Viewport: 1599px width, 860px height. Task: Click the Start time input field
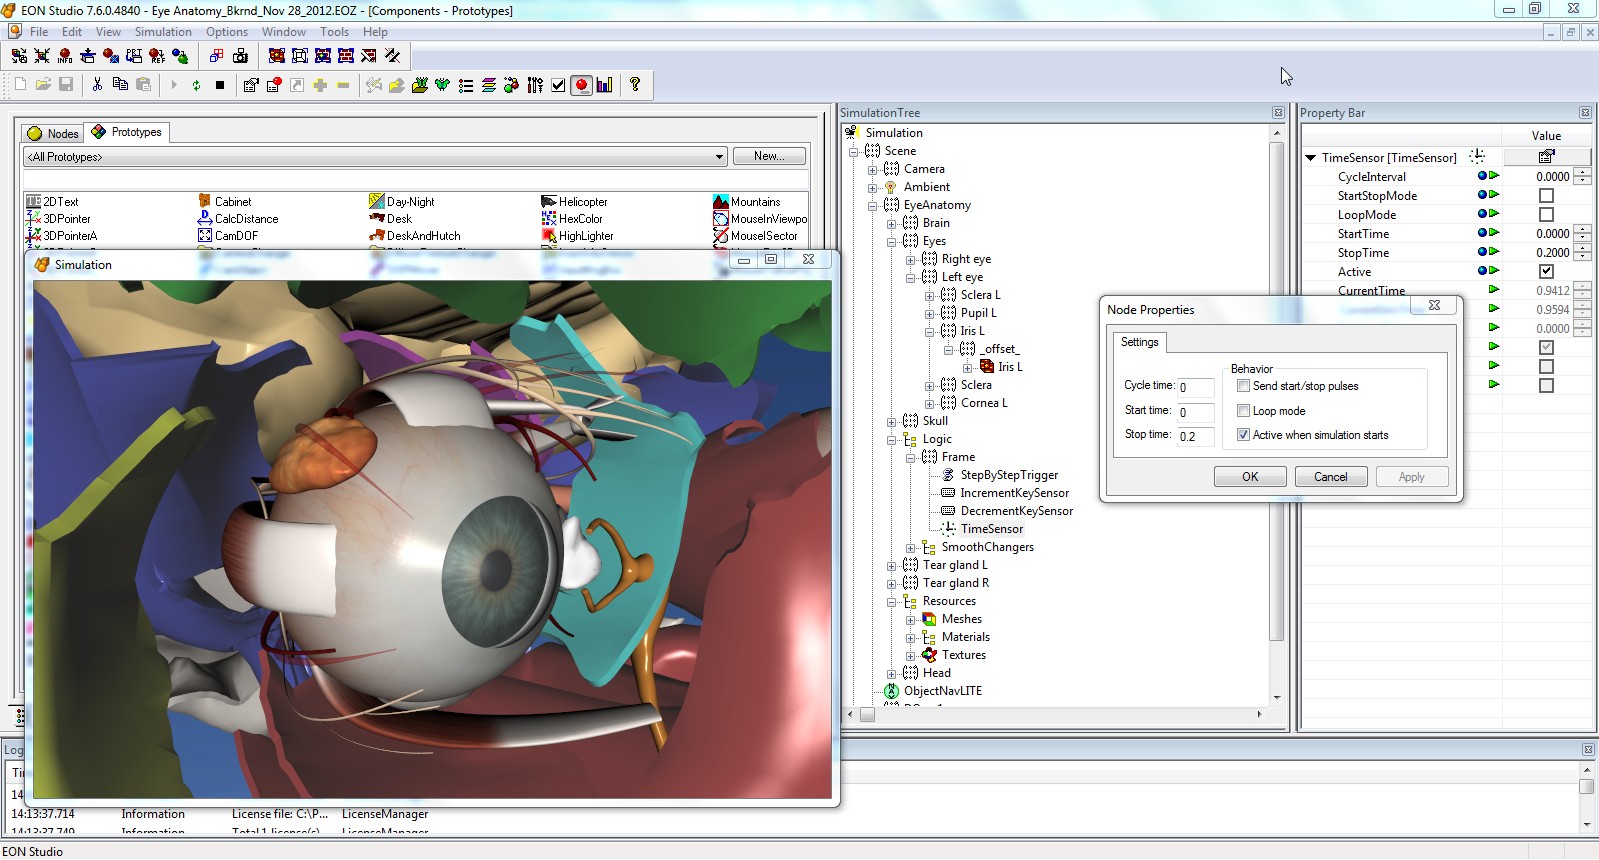click(1195, 412)
